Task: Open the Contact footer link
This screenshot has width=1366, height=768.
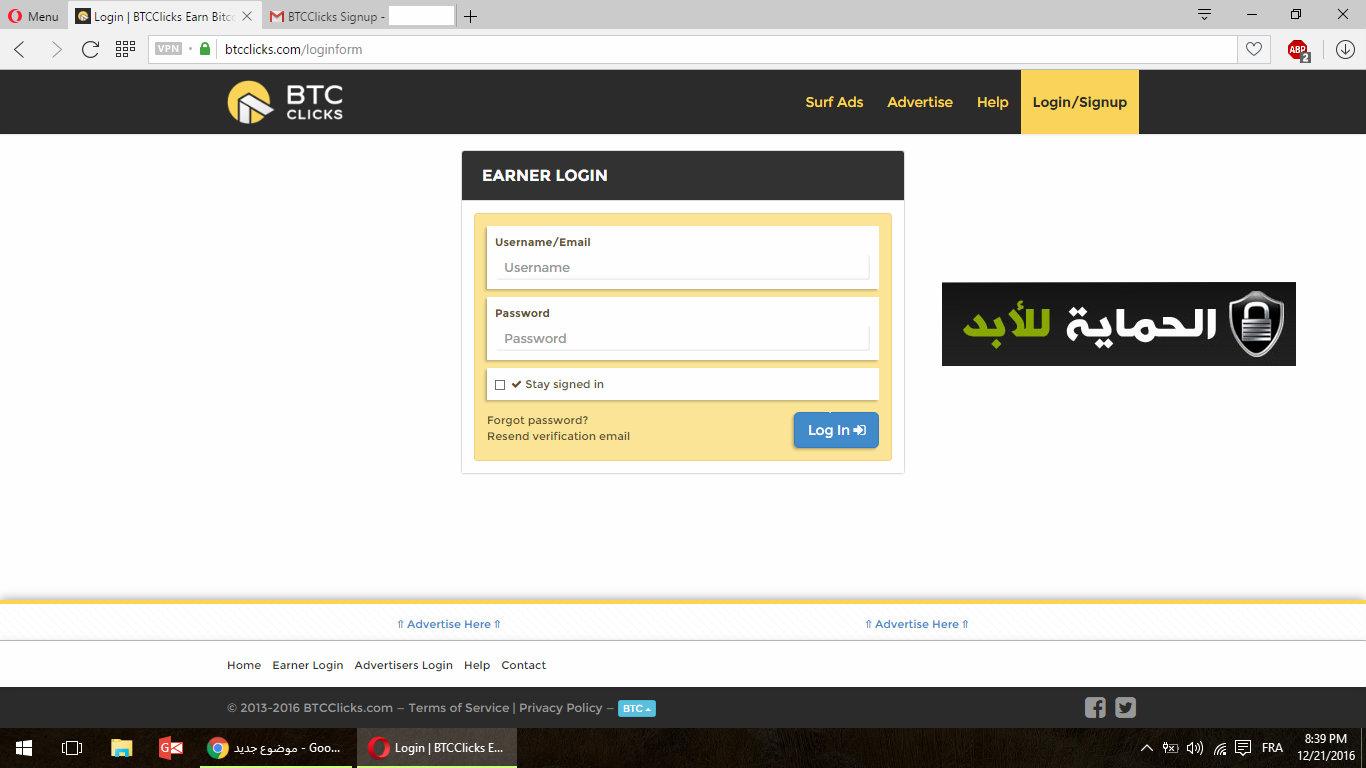Action: [x=523, y=665]
